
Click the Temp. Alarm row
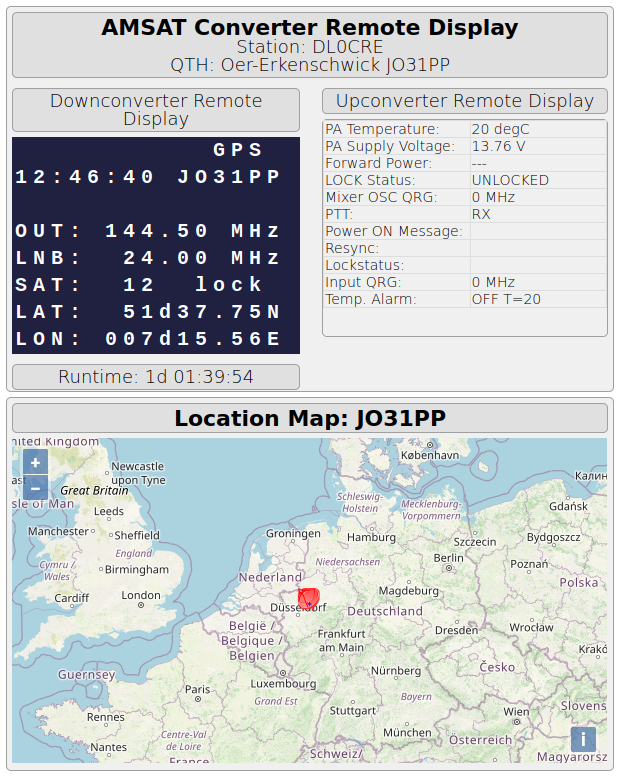(465, 299)
